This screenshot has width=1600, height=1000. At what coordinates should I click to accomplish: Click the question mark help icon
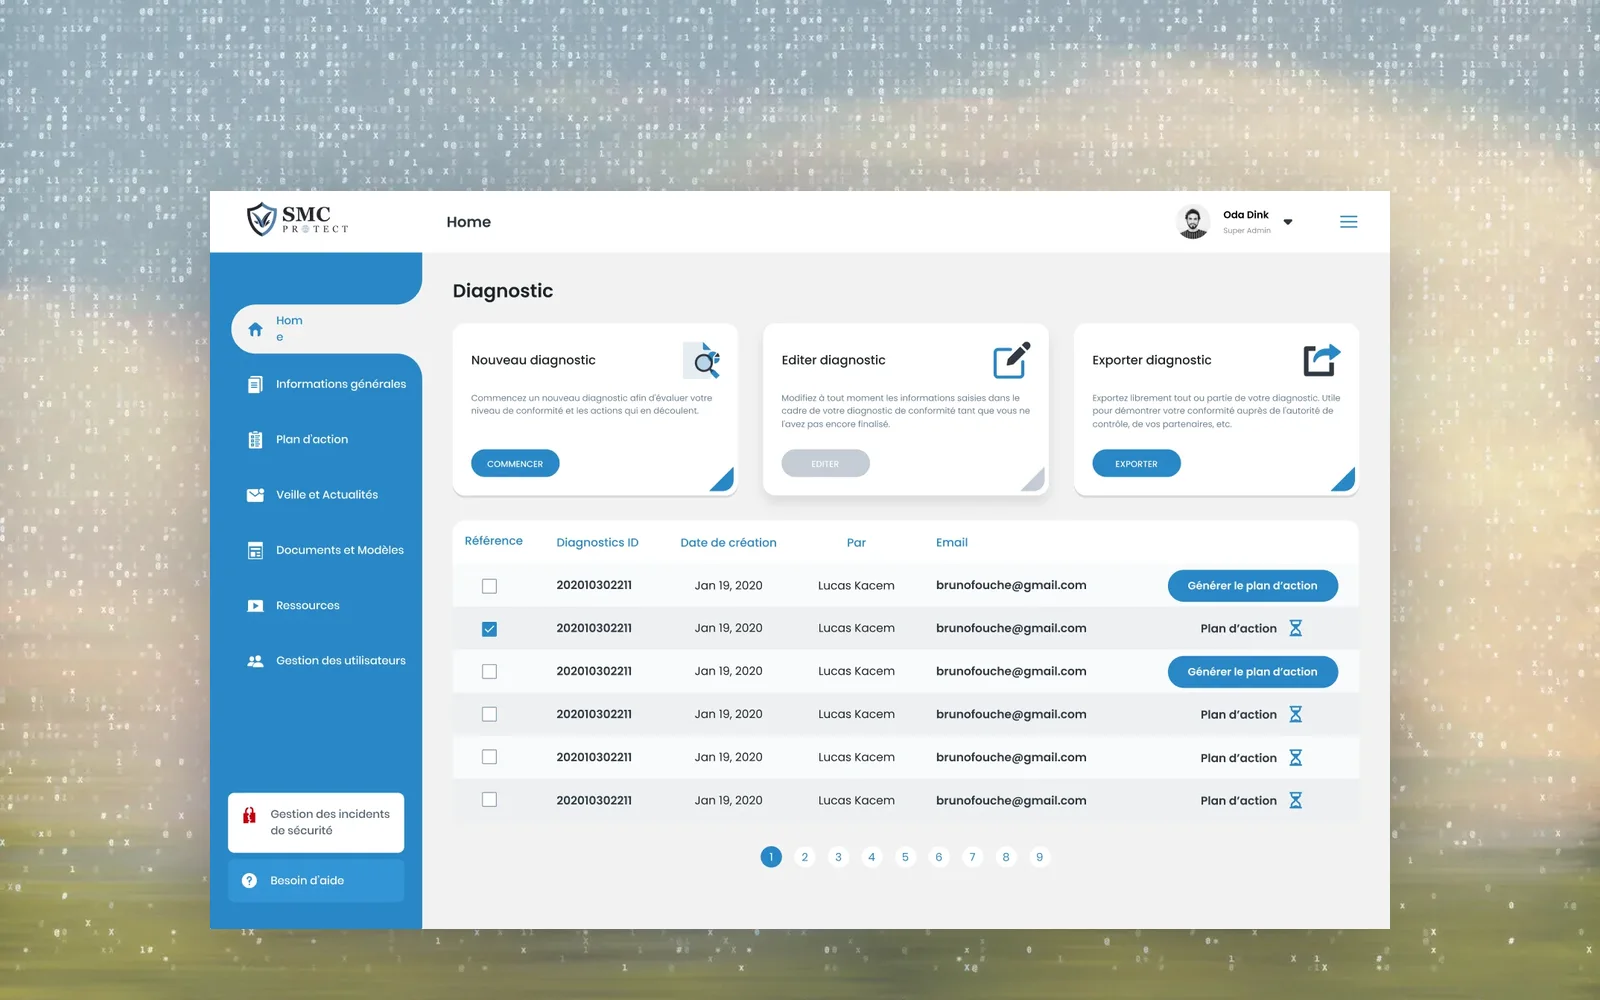[x=249, y=881]
